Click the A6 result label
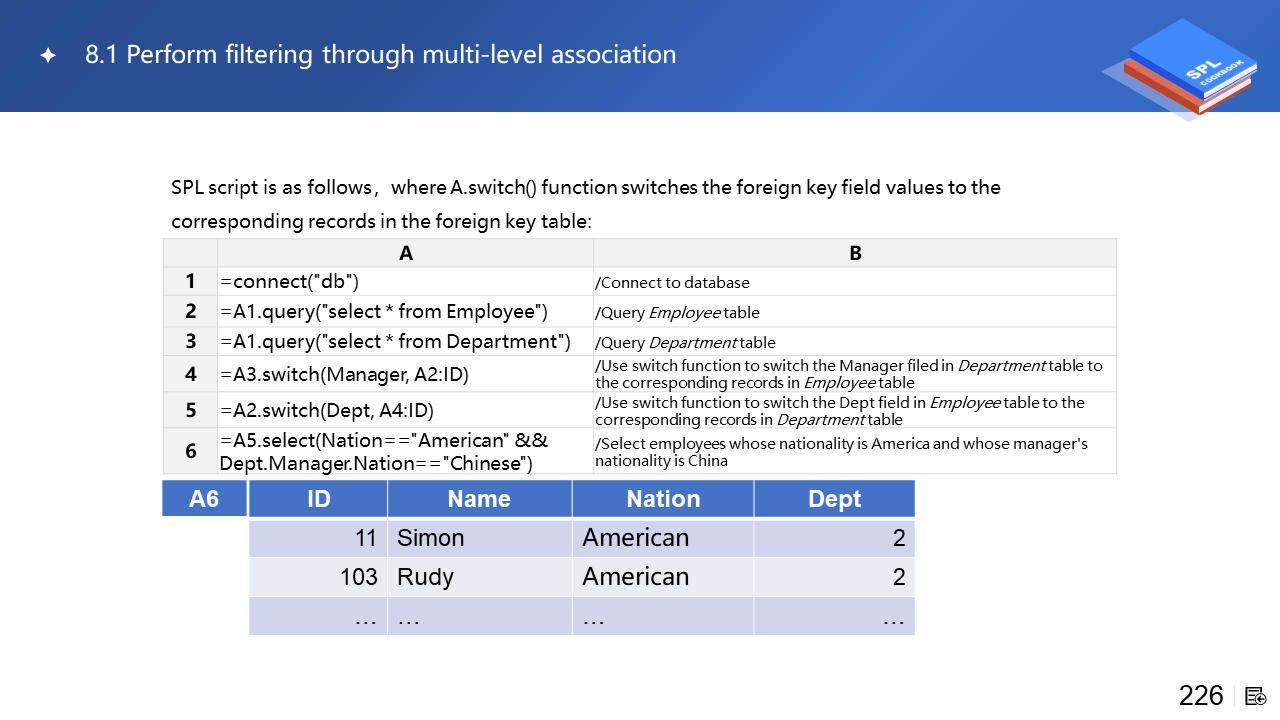This screenshot has height=720, width=1280. click(204, 498)
